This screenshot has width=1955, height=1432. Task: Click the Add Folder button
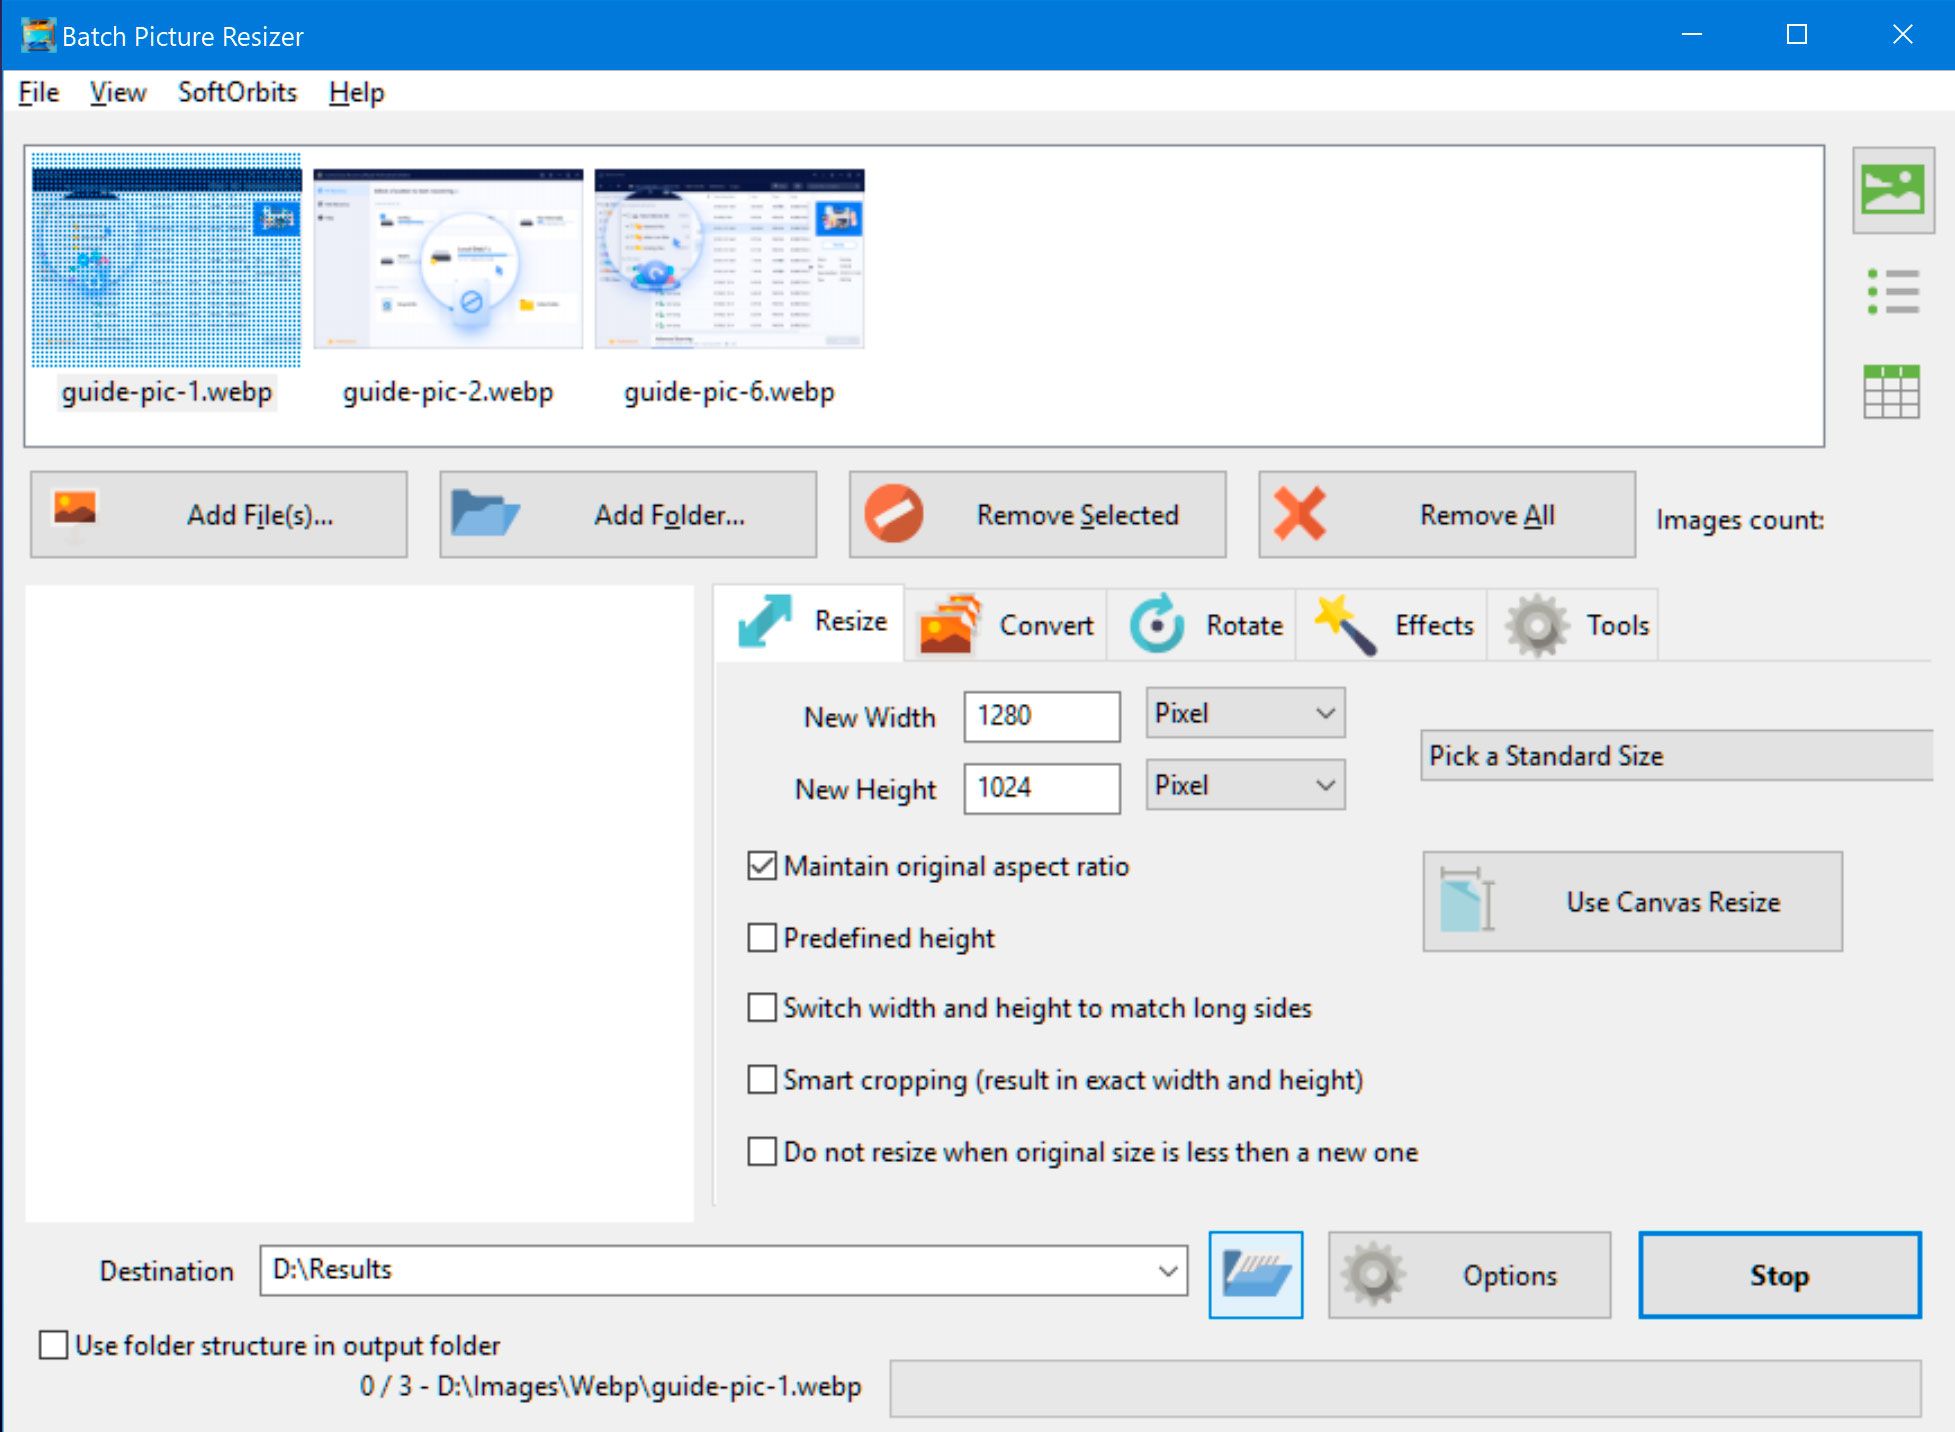(628, 514)
